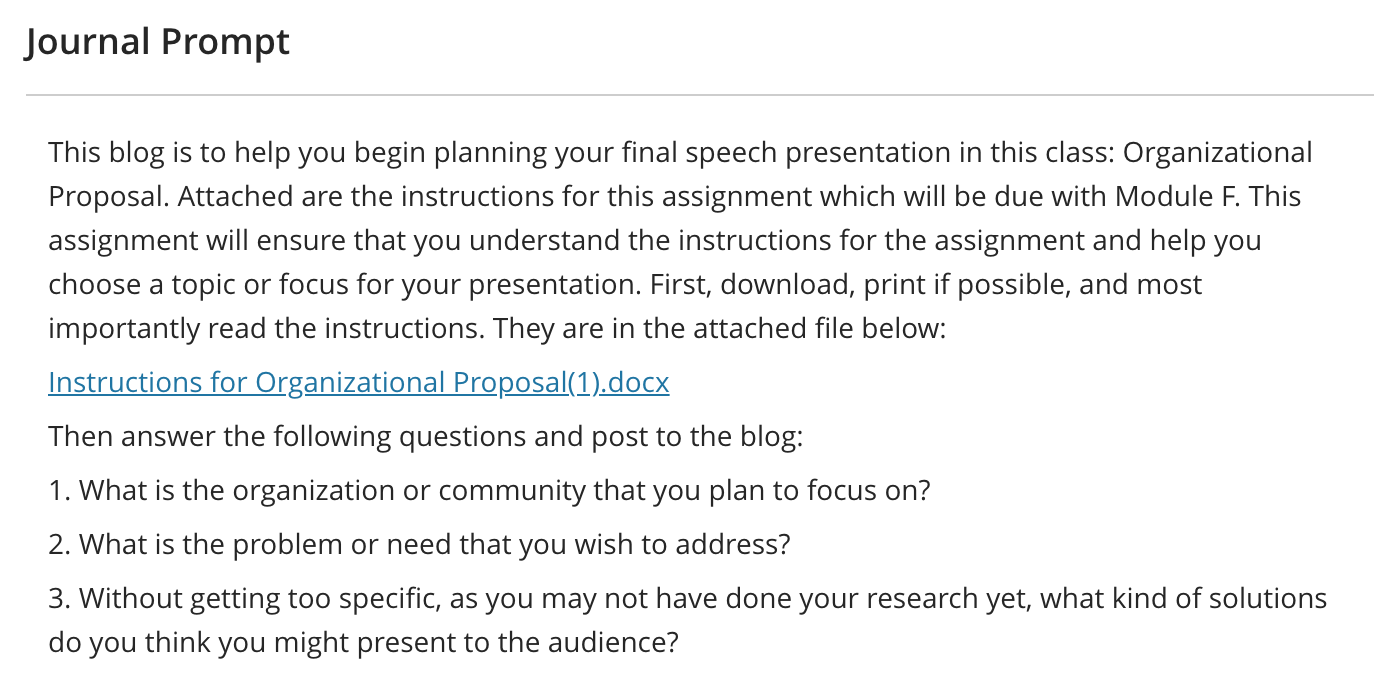1374x694 pixels.
Task: Click the last line ending 'present to the audience?'
Action: tap(363, 642)
